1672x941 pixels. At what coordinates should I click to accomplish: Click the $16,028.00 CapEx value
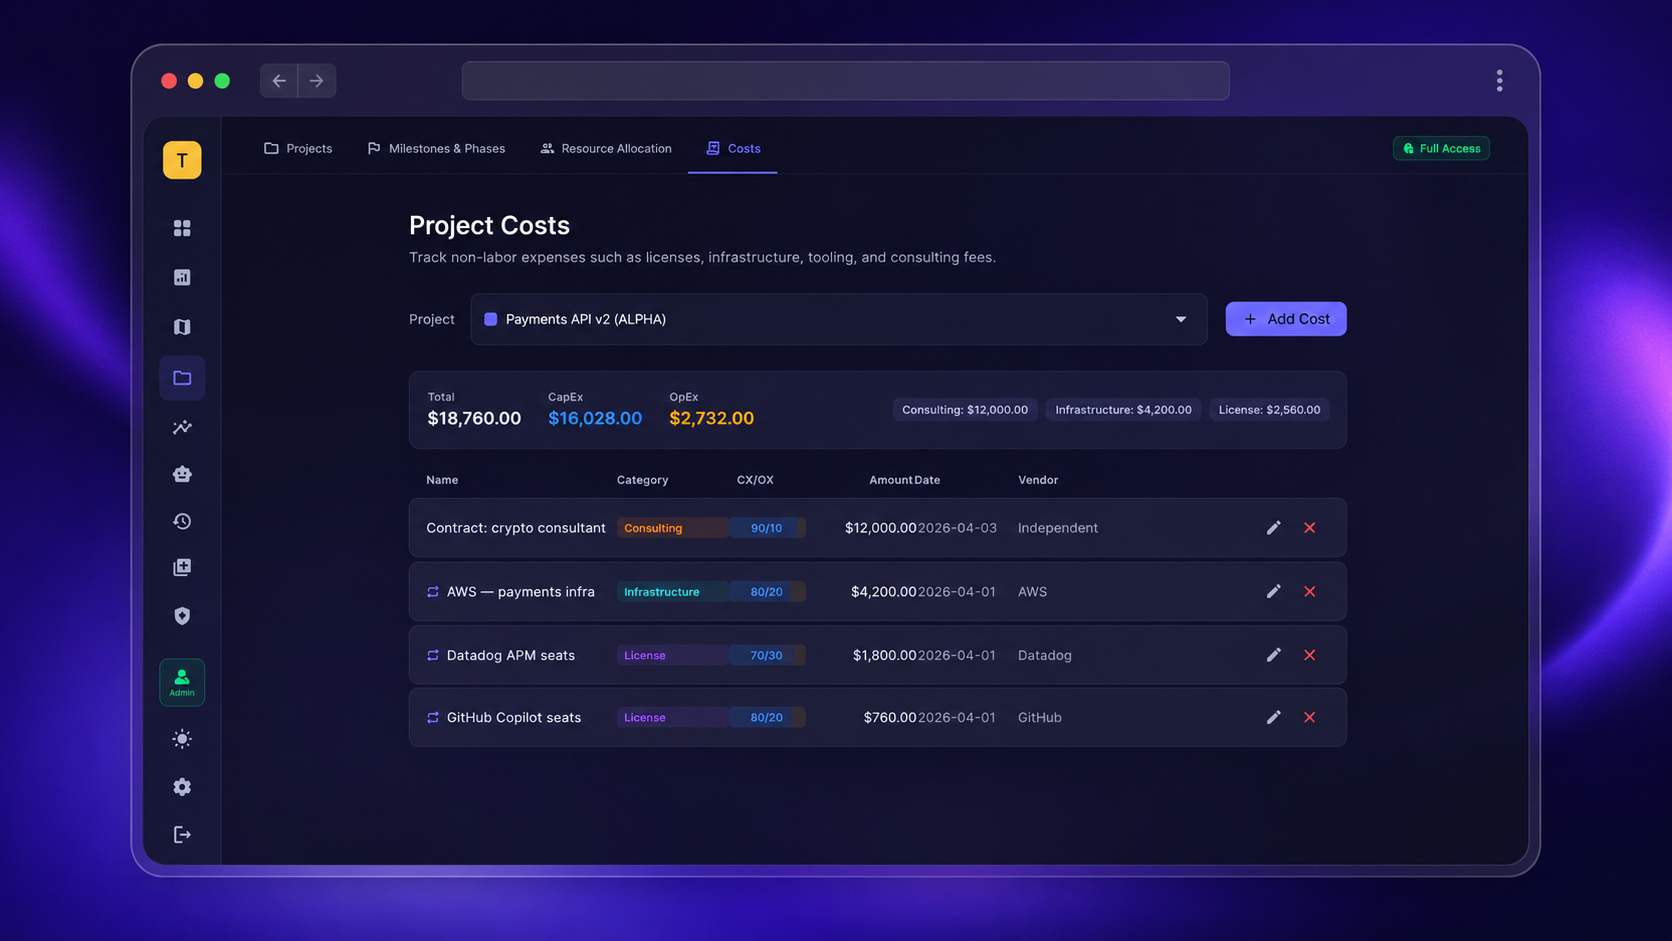coord(595,418)
